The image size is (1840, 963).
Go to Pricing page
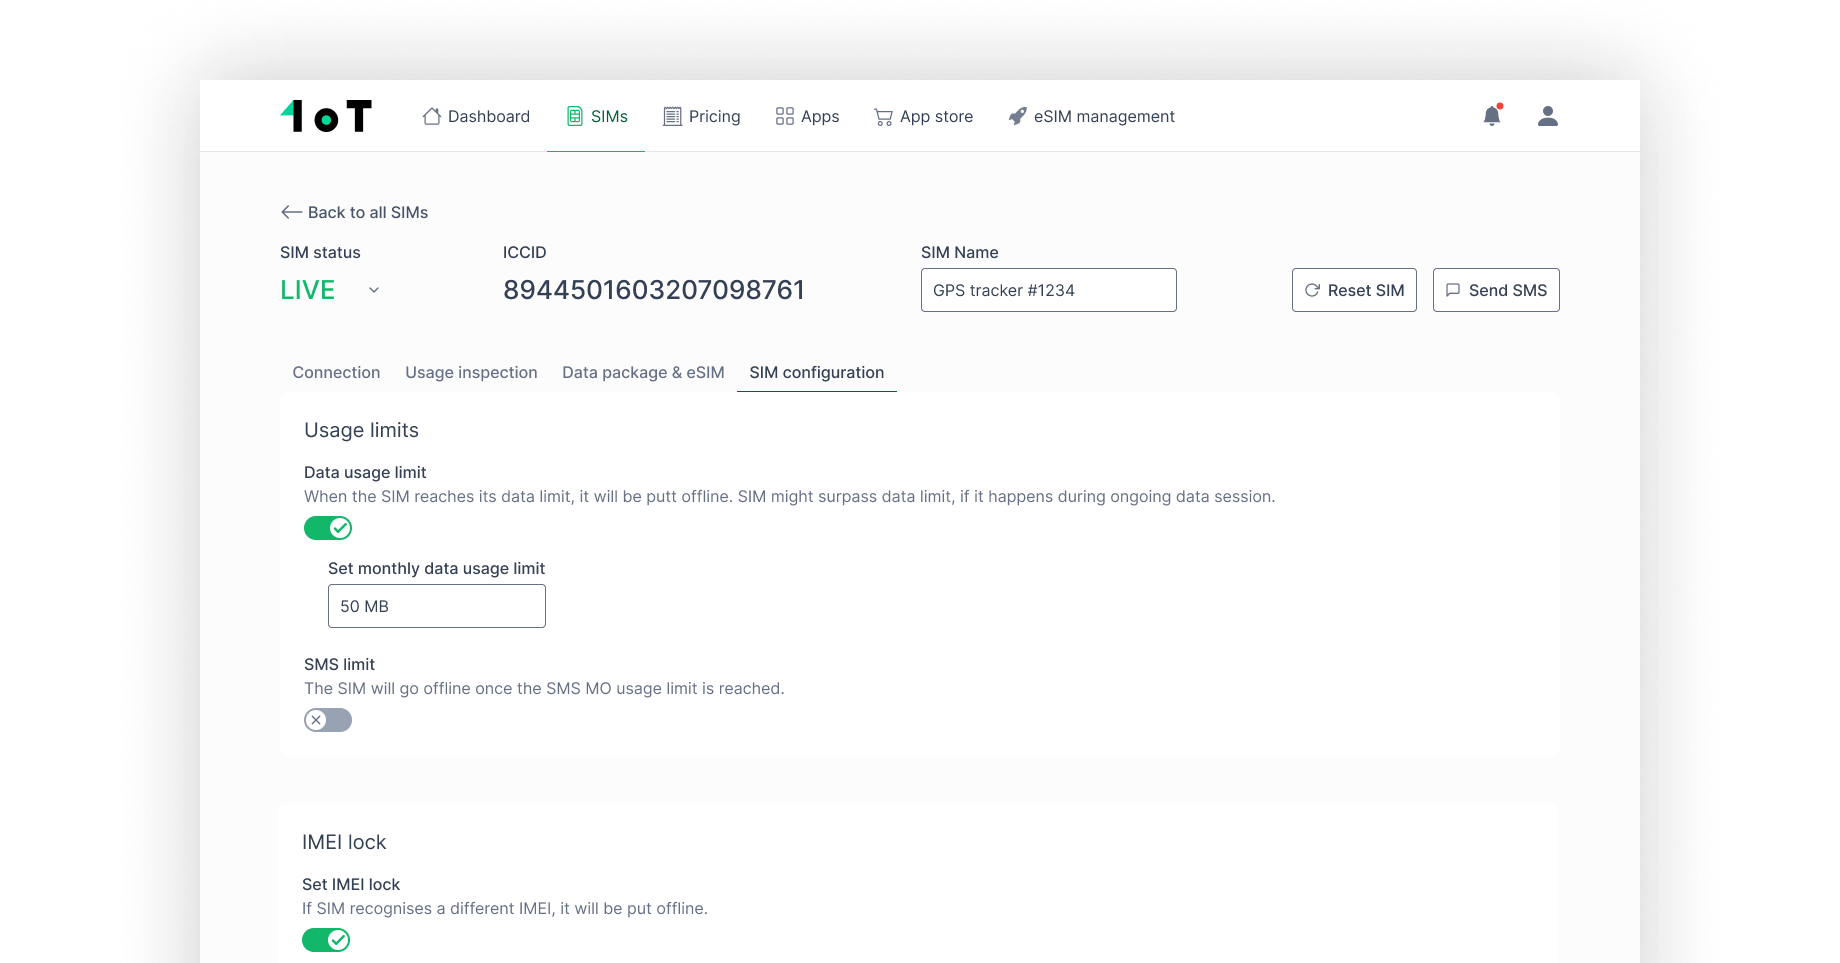point(702,116)
